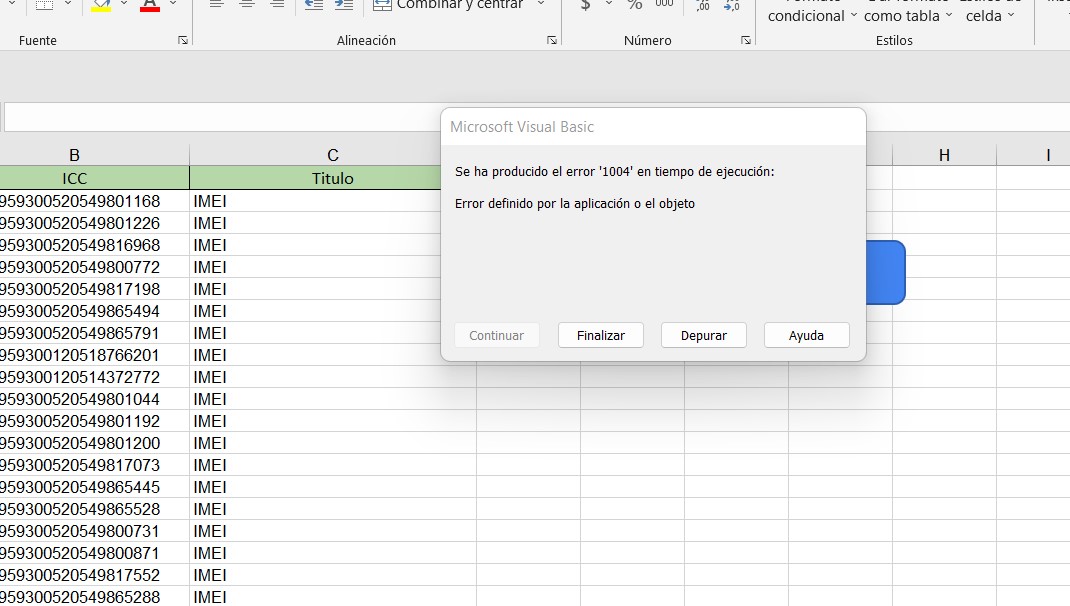The width and height of the screenshot is (1070, 606).
Task: Expand the font color dropdown arrow
Action: pos(173,3)
